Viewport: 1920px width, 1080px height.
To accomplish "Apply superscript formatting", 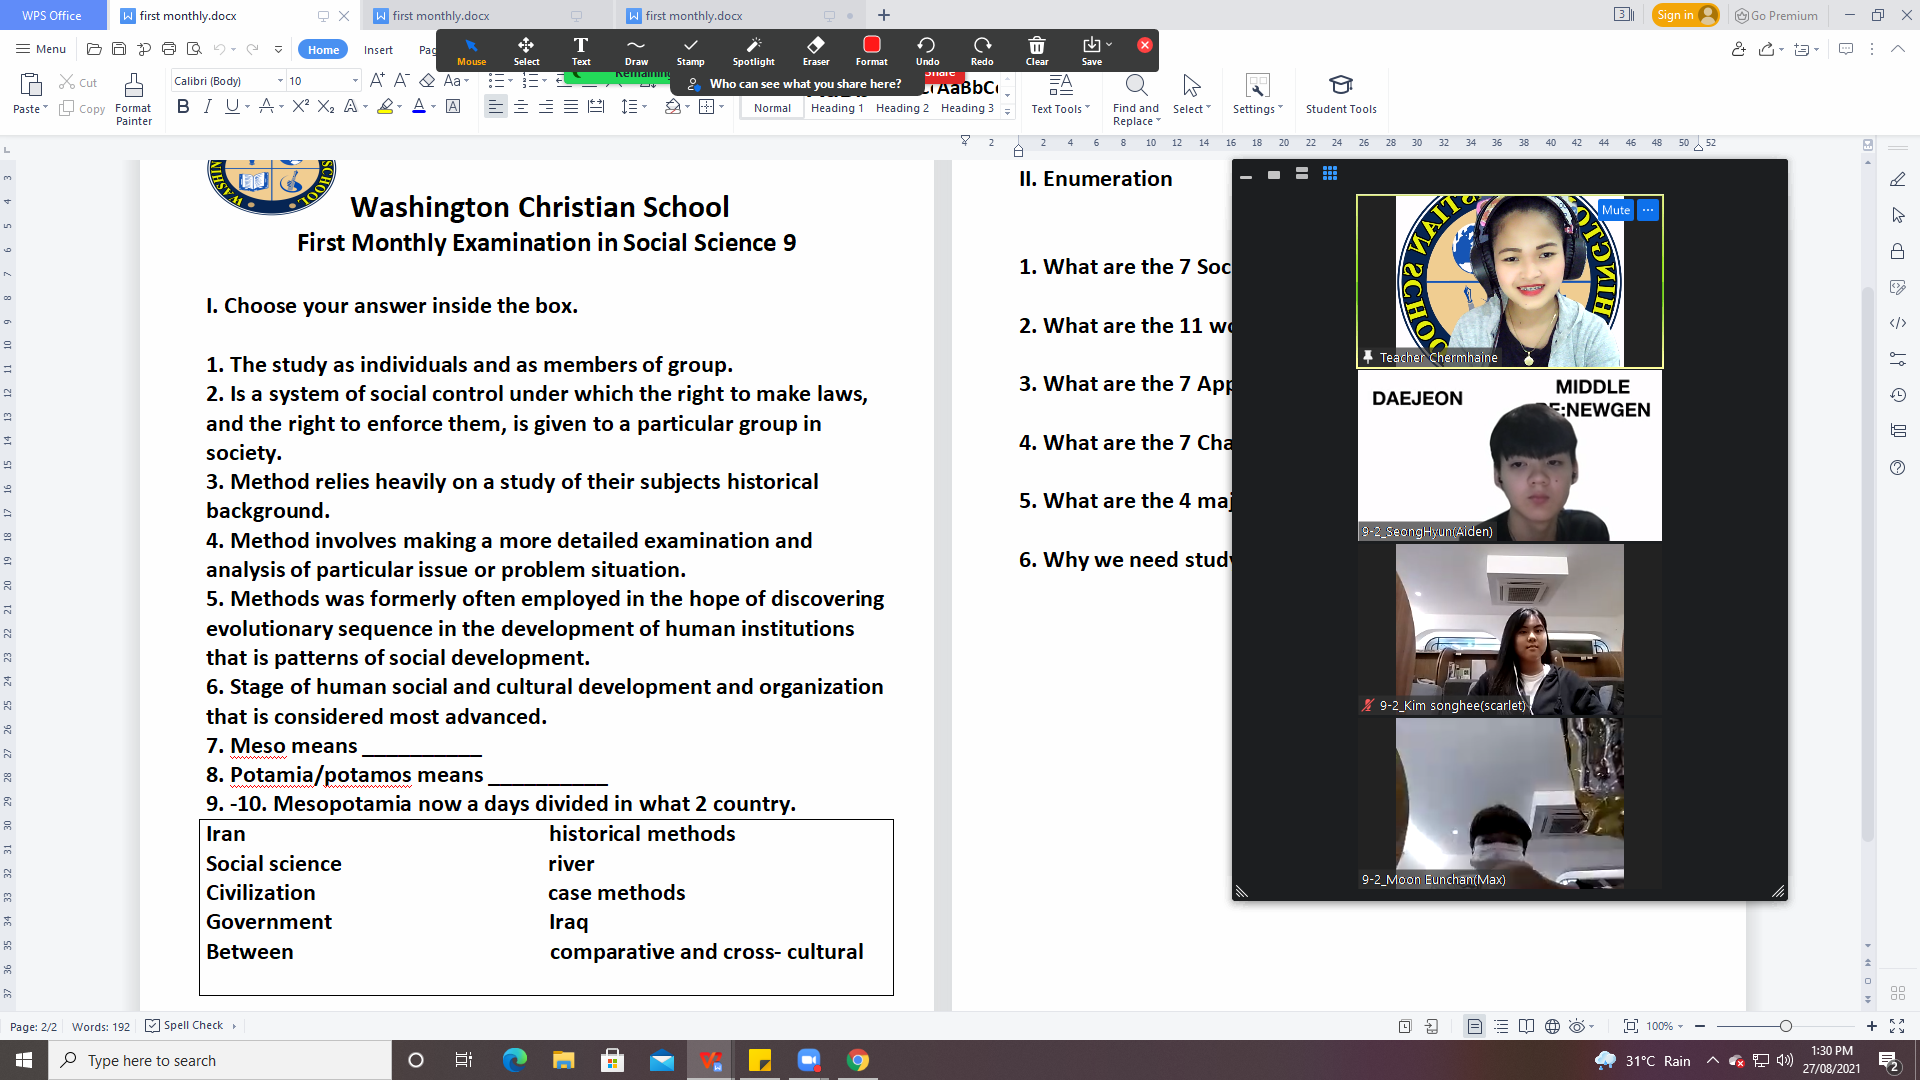I will coord(300,107).
